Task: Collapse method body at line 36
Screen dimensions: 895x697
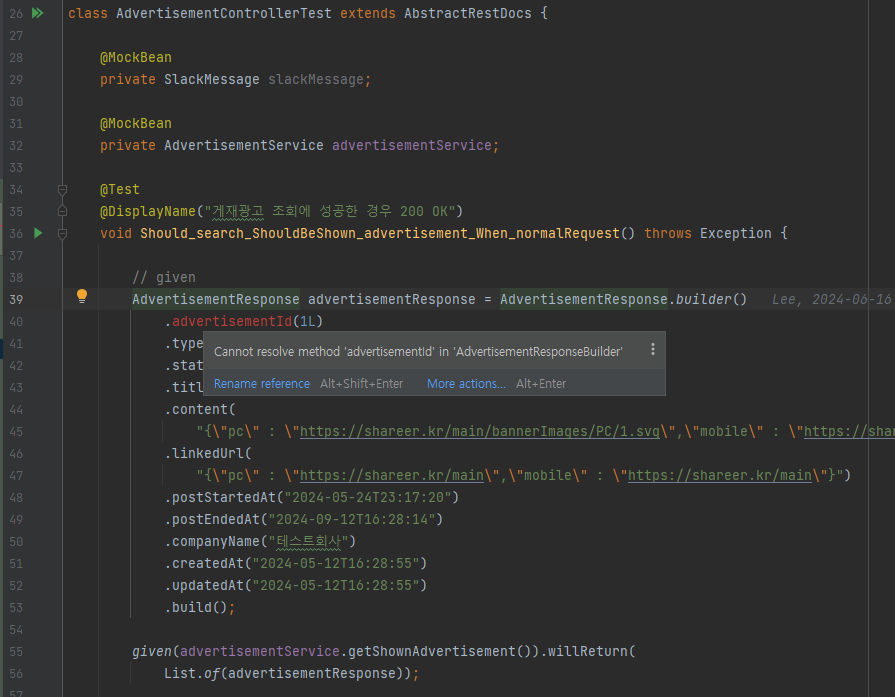Action: point(62,233)
